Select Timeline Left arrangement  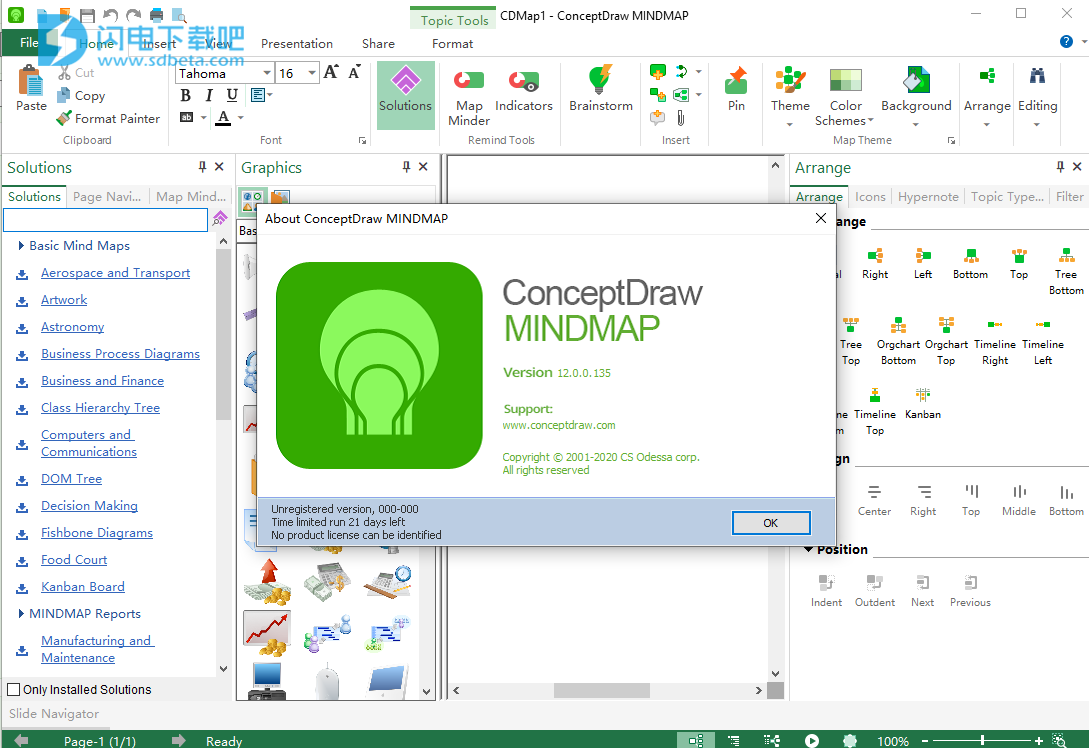click(x=1042, y=342)
